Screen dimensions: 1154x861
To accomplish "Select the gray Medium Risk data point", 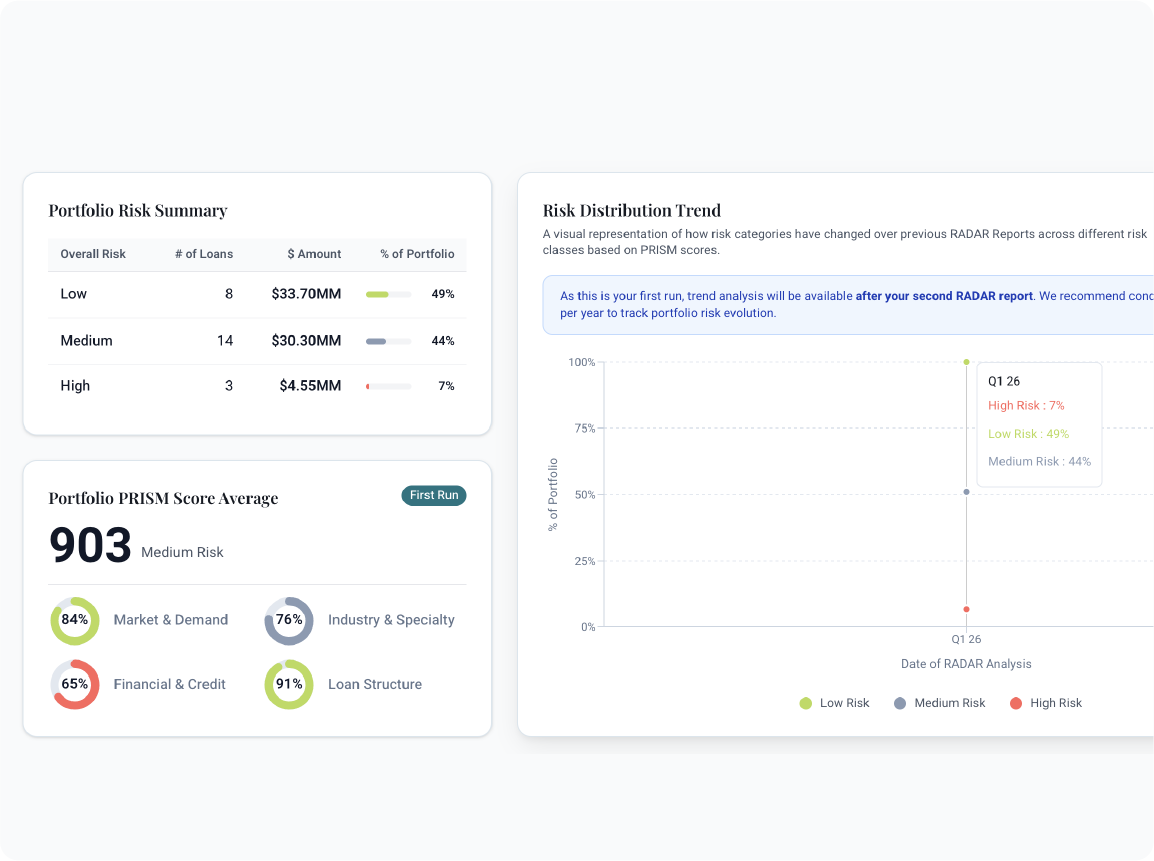I will pyautogui.click(x=966, y=491).
